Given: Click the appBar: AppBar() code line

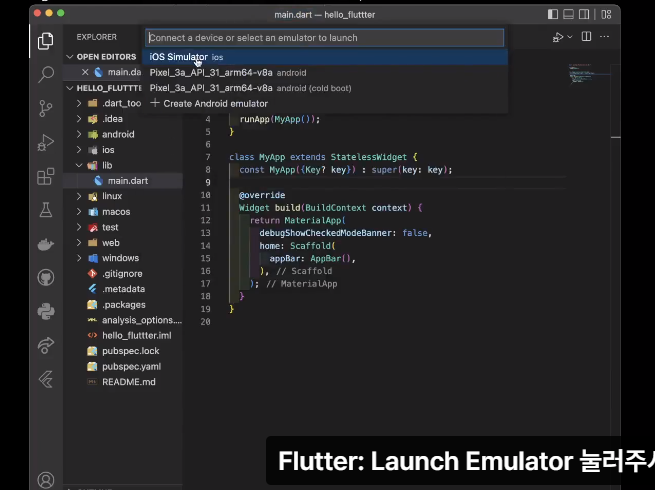Looking at the screenshot, I should [x=312, y=259].
